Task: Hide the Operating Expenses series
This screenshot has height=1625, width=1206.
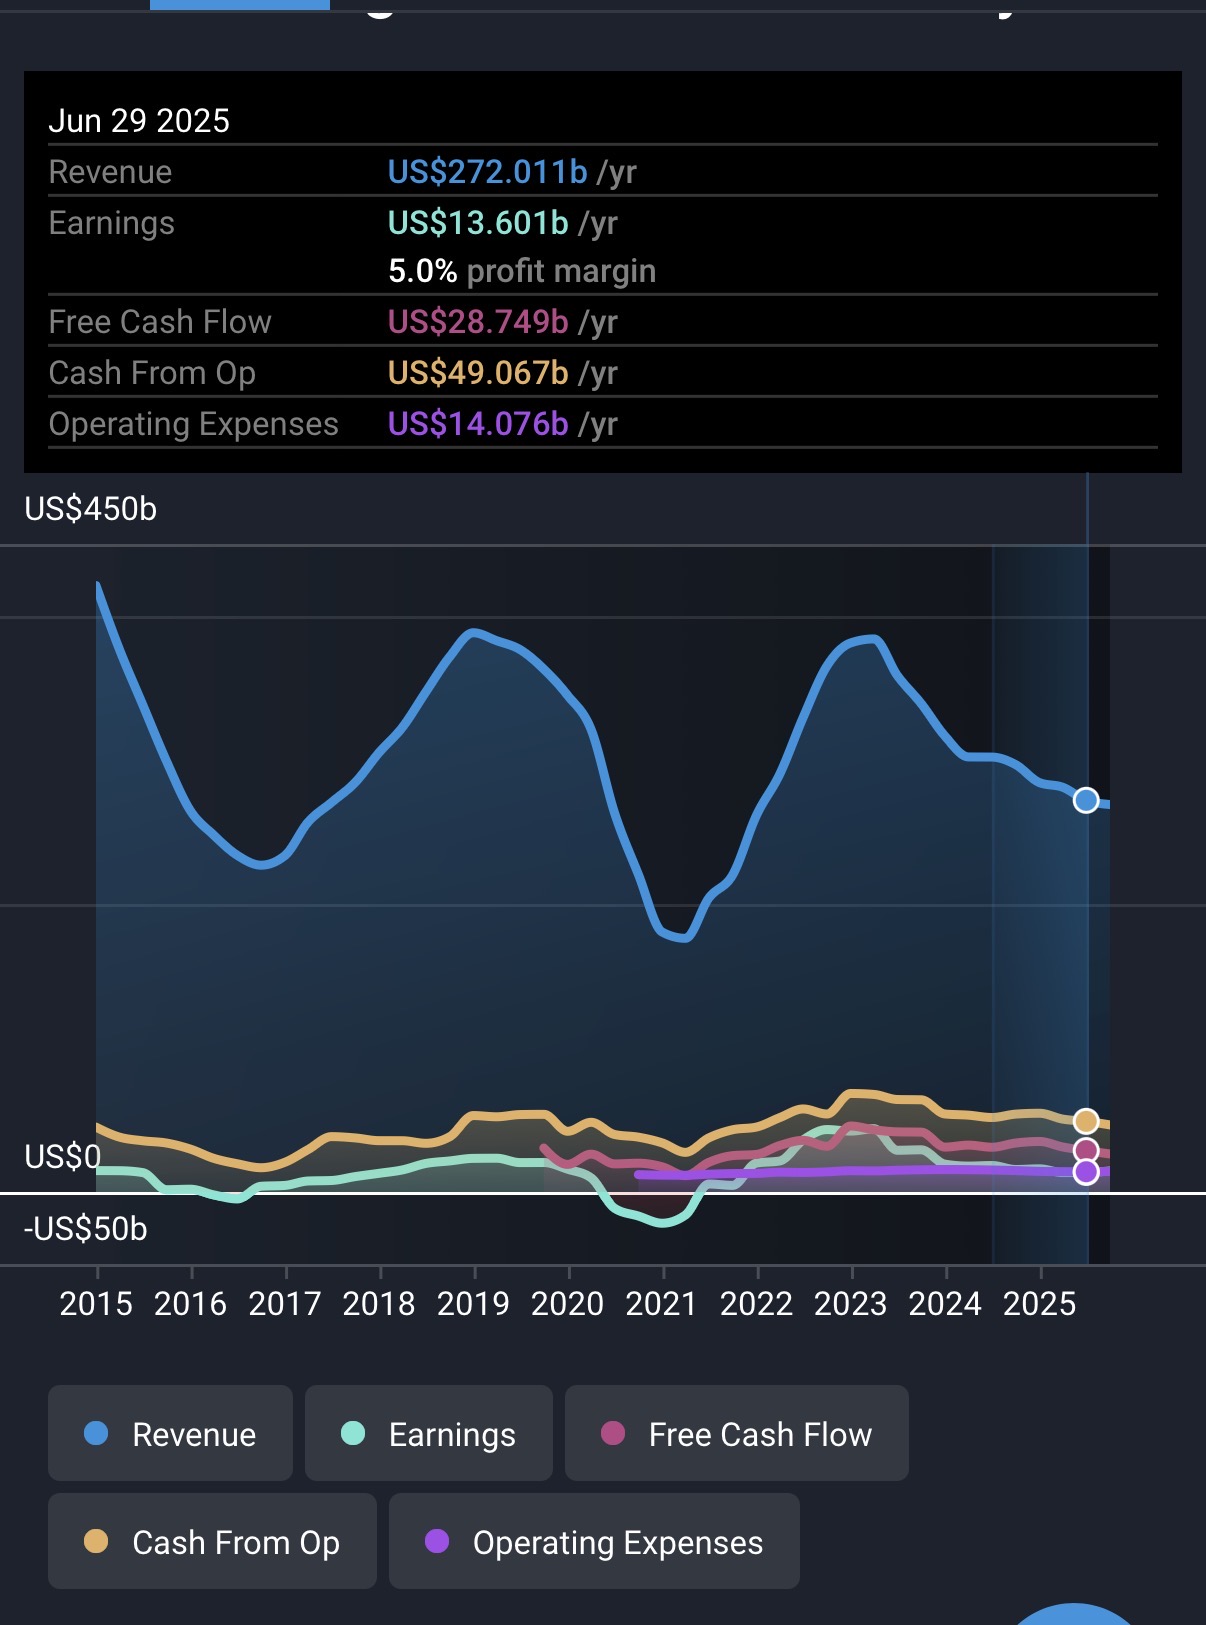Action: click(x=594, y=1542)
